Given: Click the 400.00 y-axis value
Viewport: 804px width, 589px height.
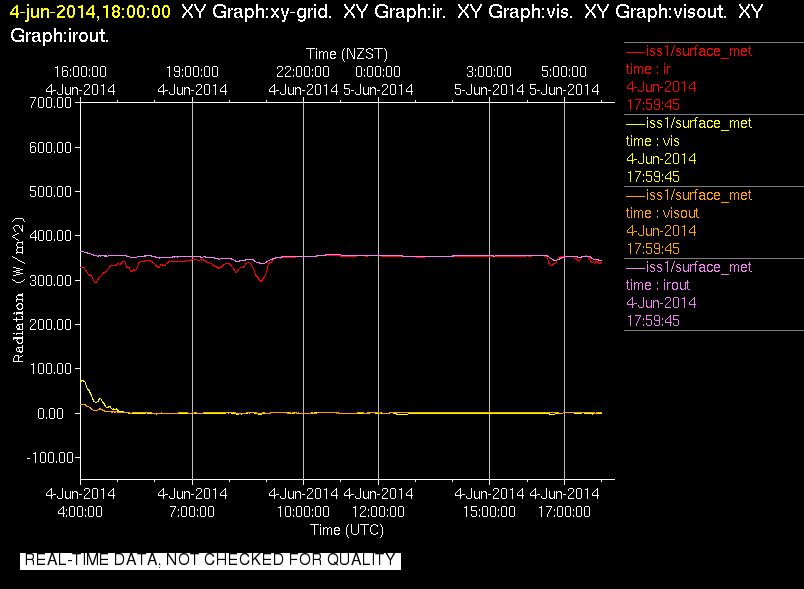Looking at the screenshot, I should pyautogui.click(x=50, y=236).
